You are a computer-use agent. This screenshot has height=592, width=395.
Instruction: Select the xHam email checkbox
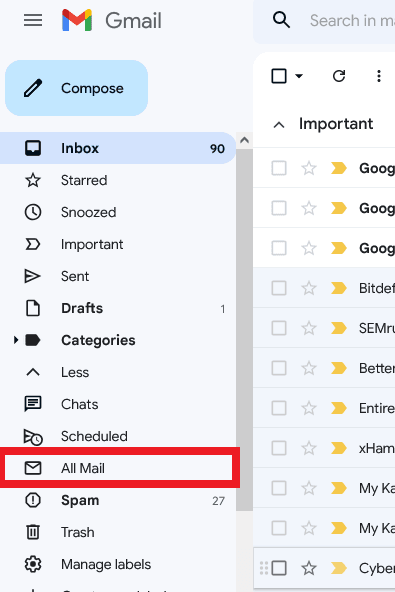(279, 448)
